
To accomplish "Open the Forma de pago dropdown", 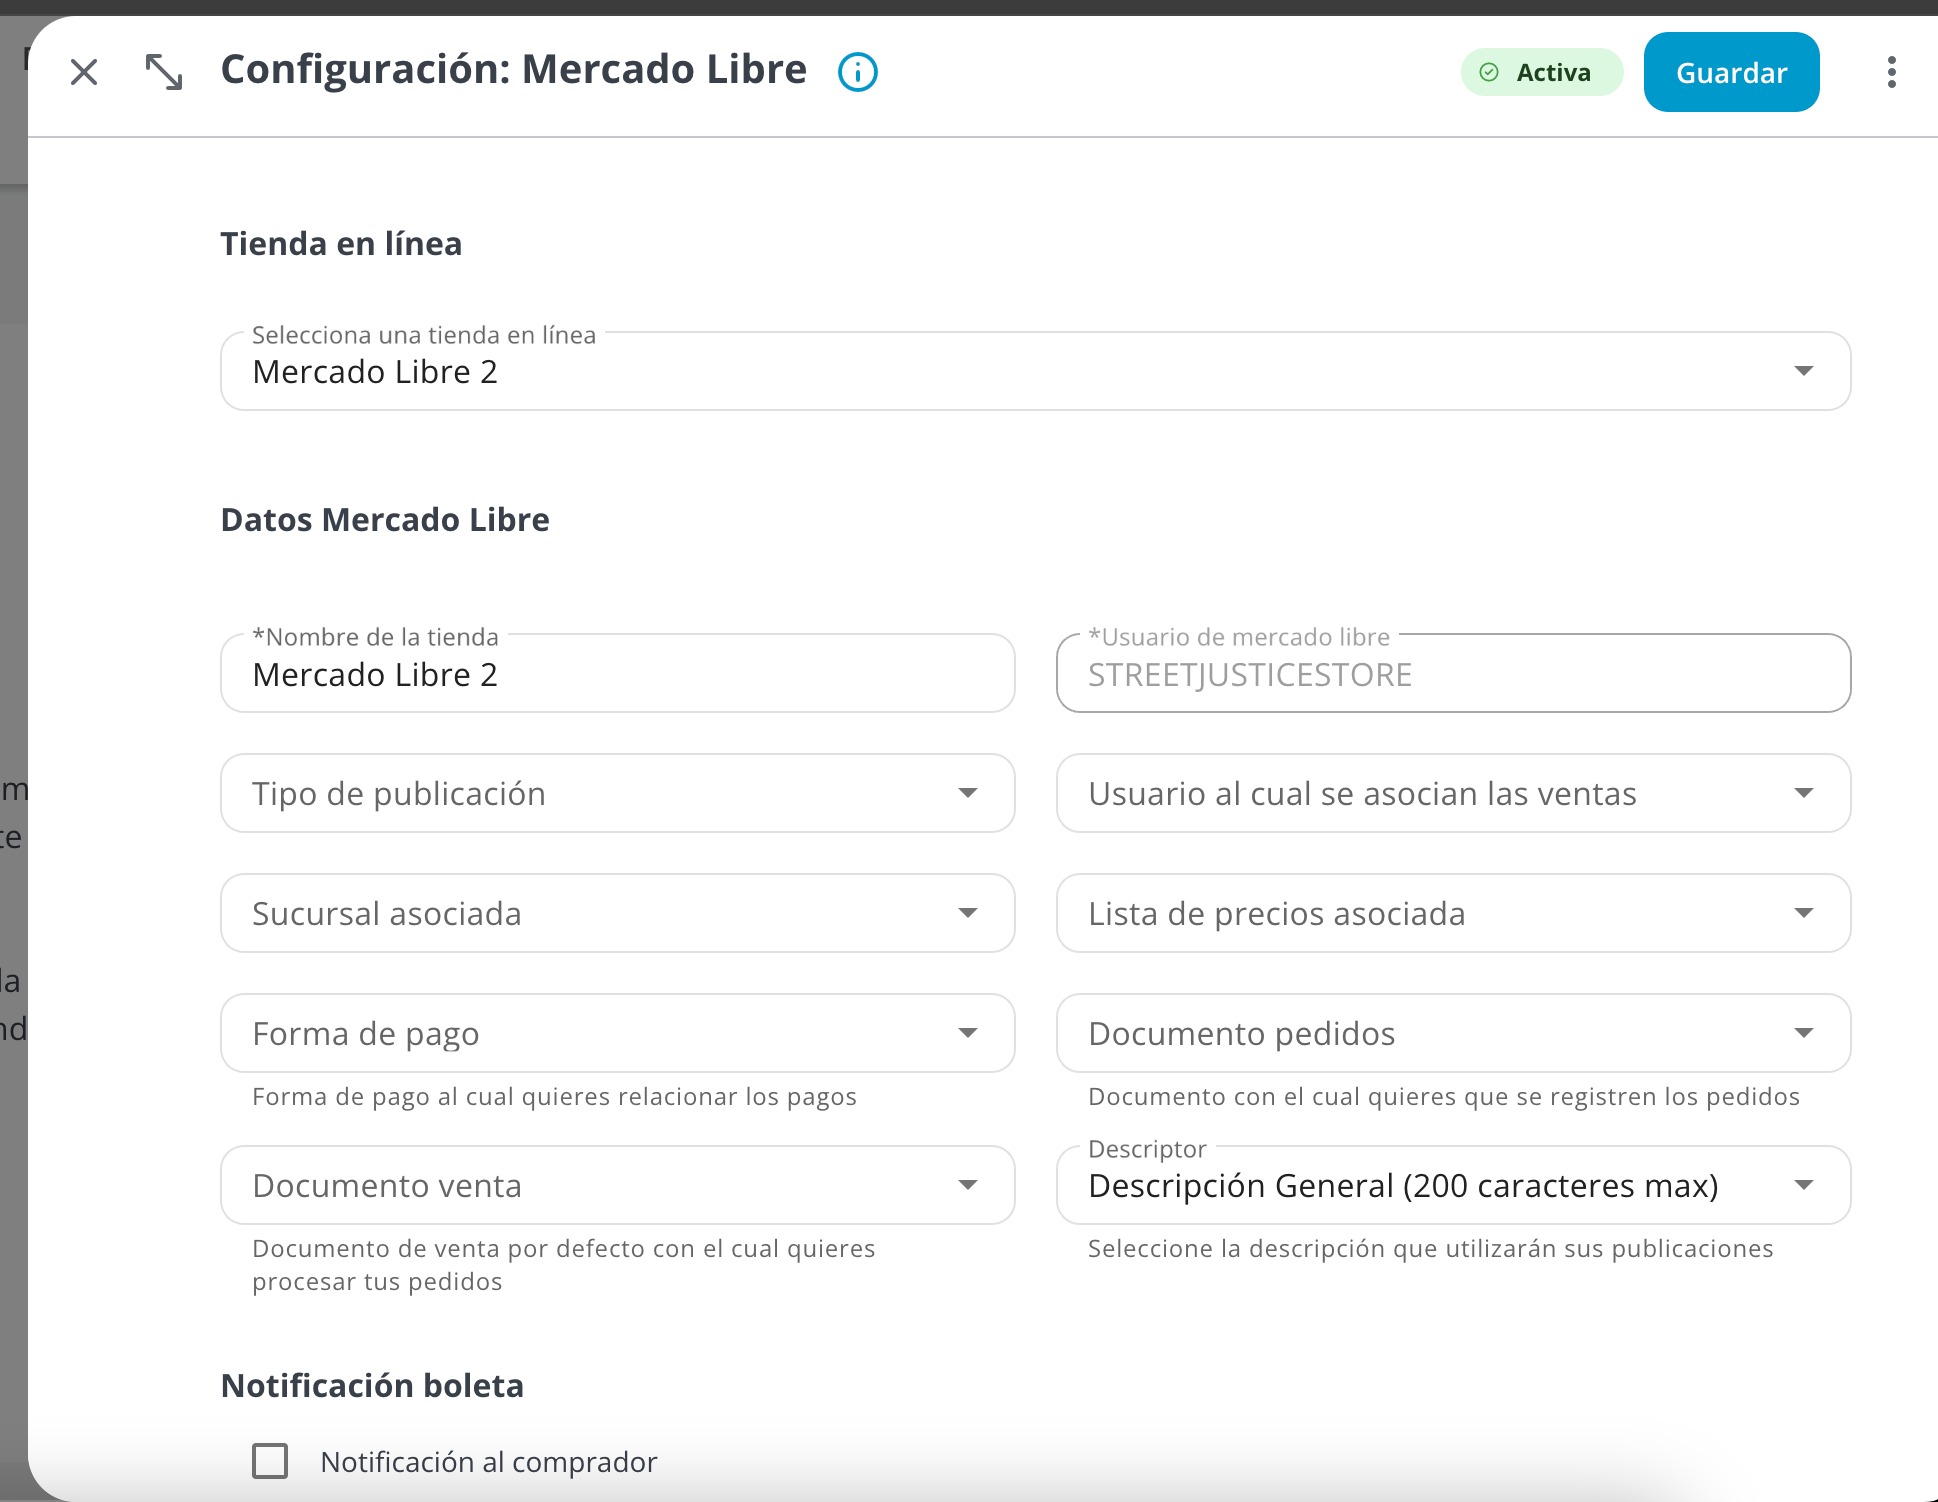I will pos(618,1033).
